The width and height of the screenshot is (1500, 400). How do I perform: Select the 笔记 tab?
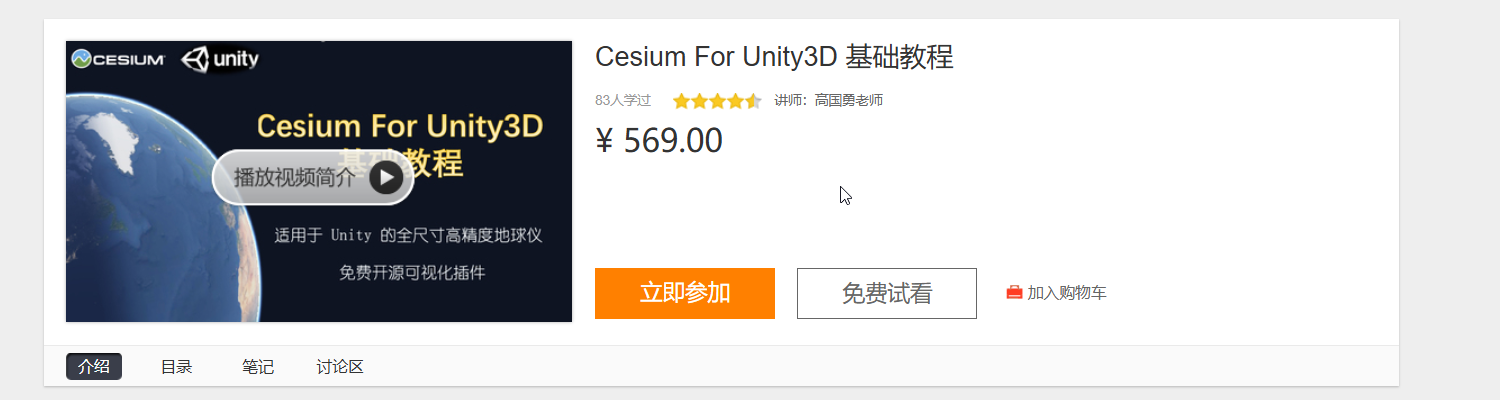(258, 367)
